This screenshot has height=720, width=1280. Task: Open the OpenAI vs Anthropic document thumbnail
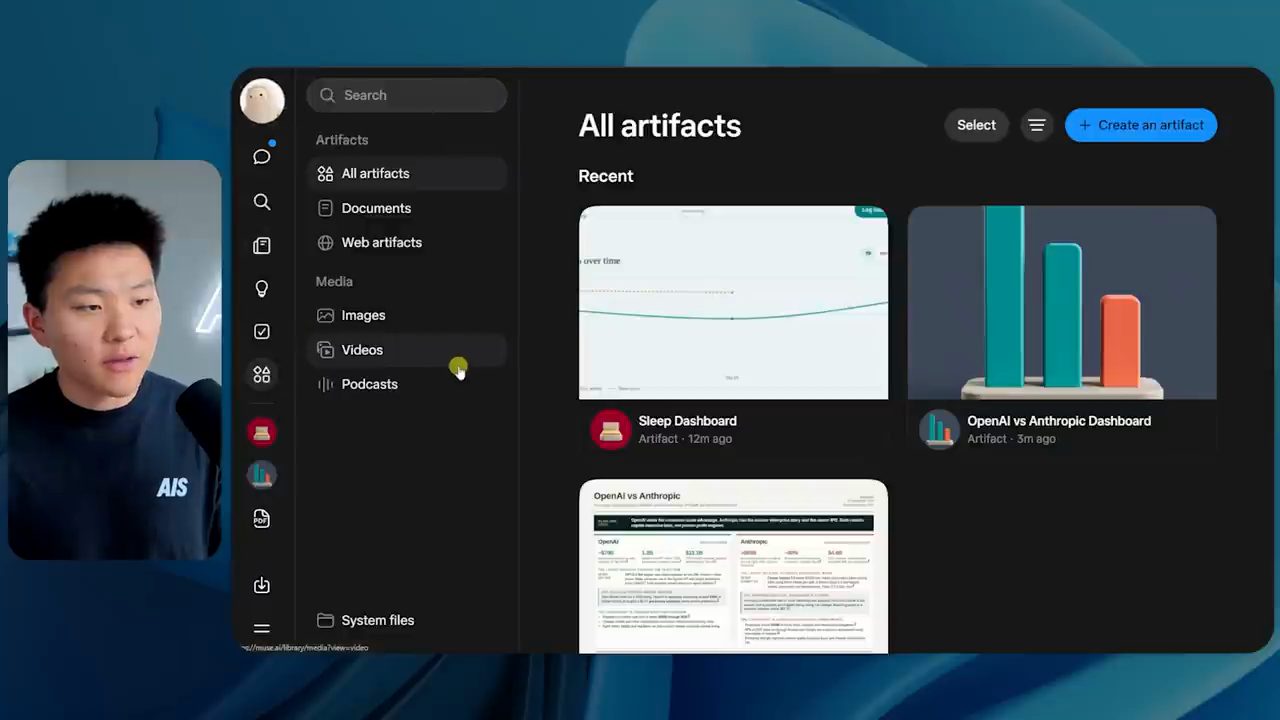pyautogui.click(x=733, y=566)
